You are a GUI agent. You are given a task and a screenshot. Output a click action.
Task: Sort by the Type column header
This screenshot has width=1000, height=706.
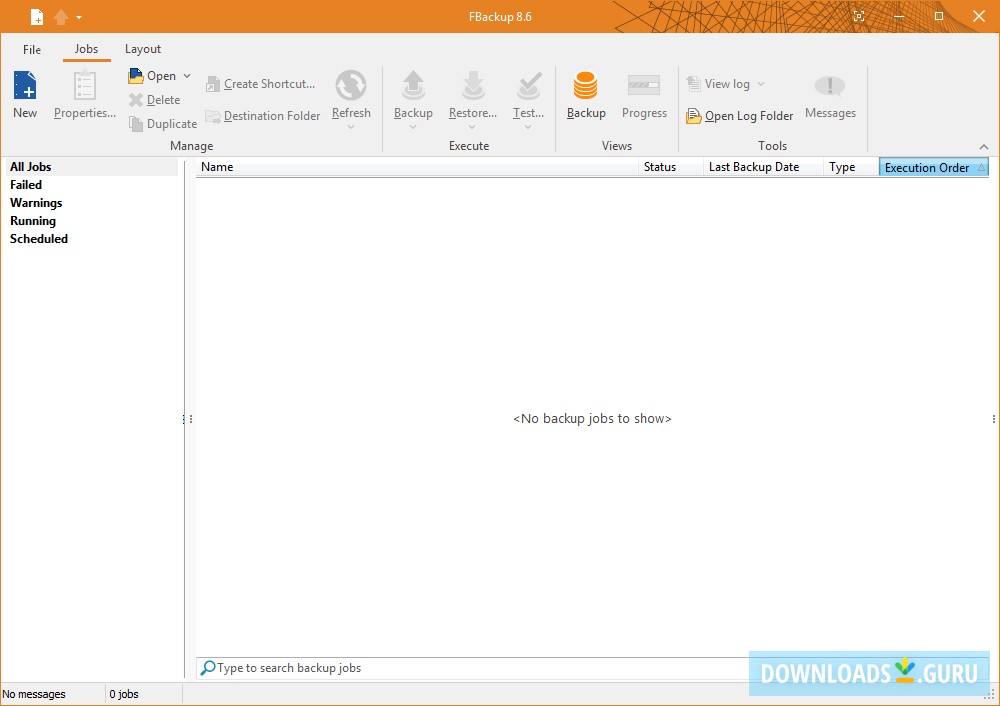point(851,167)
